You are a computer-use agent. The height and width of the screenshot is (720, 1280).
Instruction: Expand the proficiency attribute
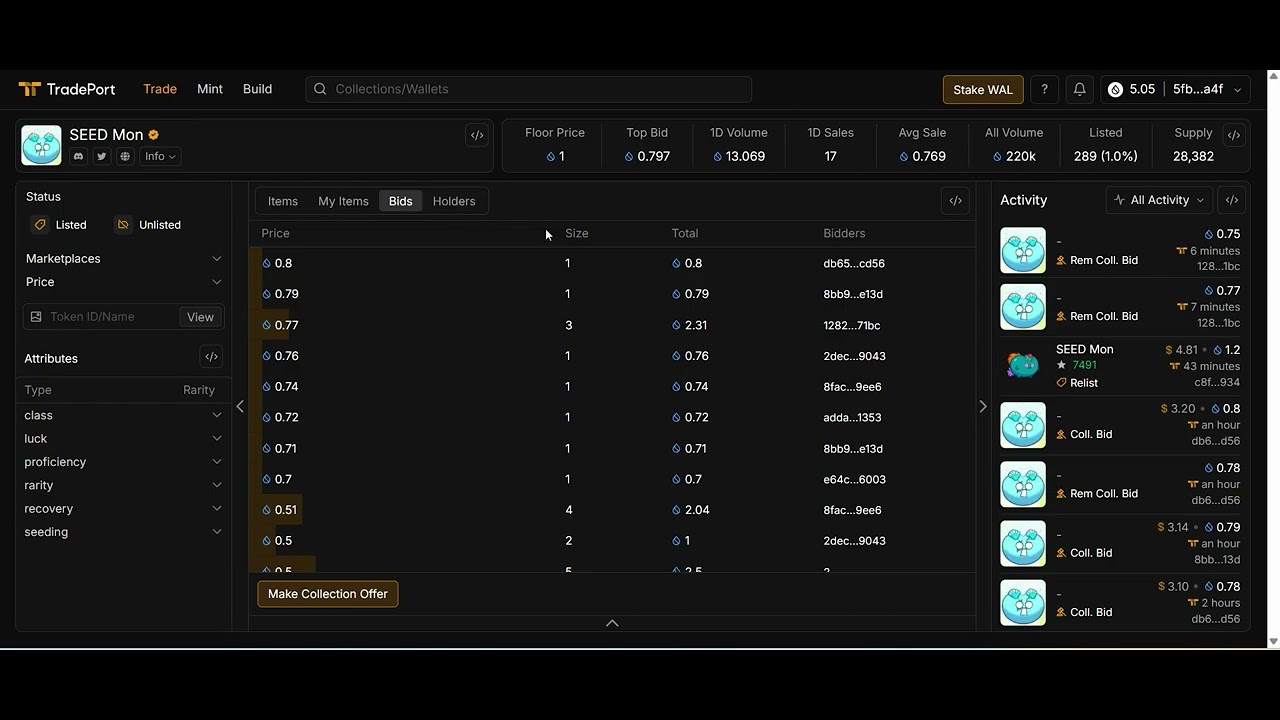pyautogui.click(x=123, y=462)
